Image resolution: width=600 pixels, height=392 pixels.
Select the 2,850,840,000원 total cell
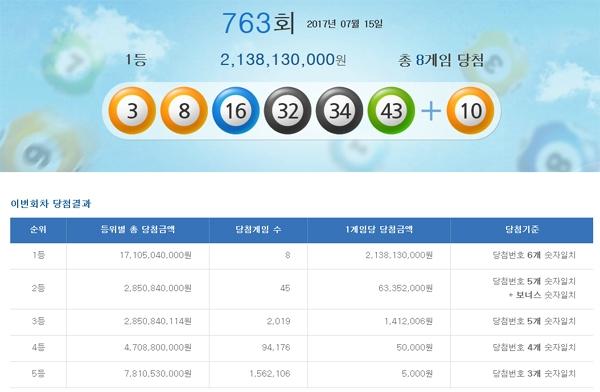[158, 288]
